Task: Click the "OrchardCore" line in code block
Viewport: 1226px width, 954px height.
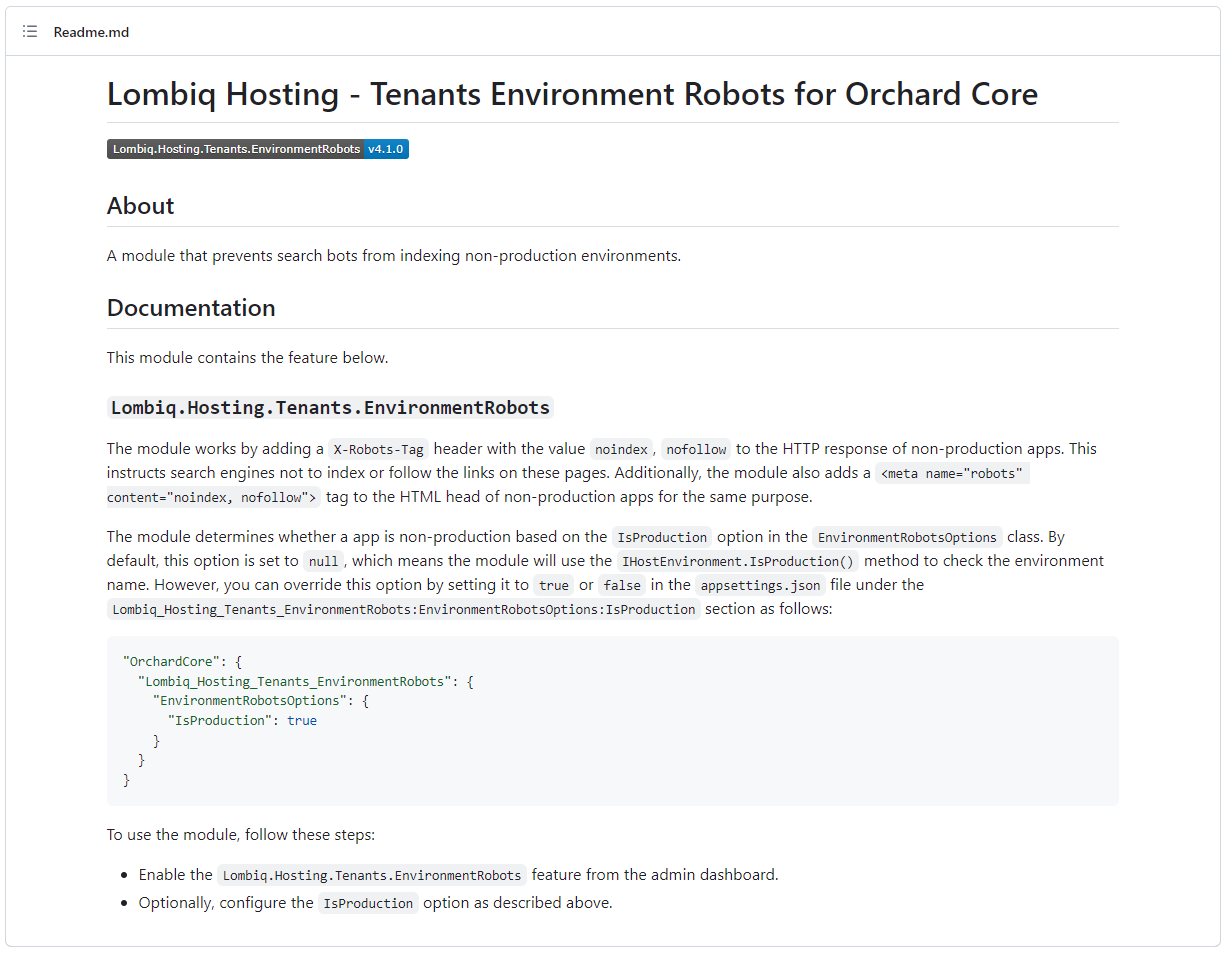Action: coord(182,662)
